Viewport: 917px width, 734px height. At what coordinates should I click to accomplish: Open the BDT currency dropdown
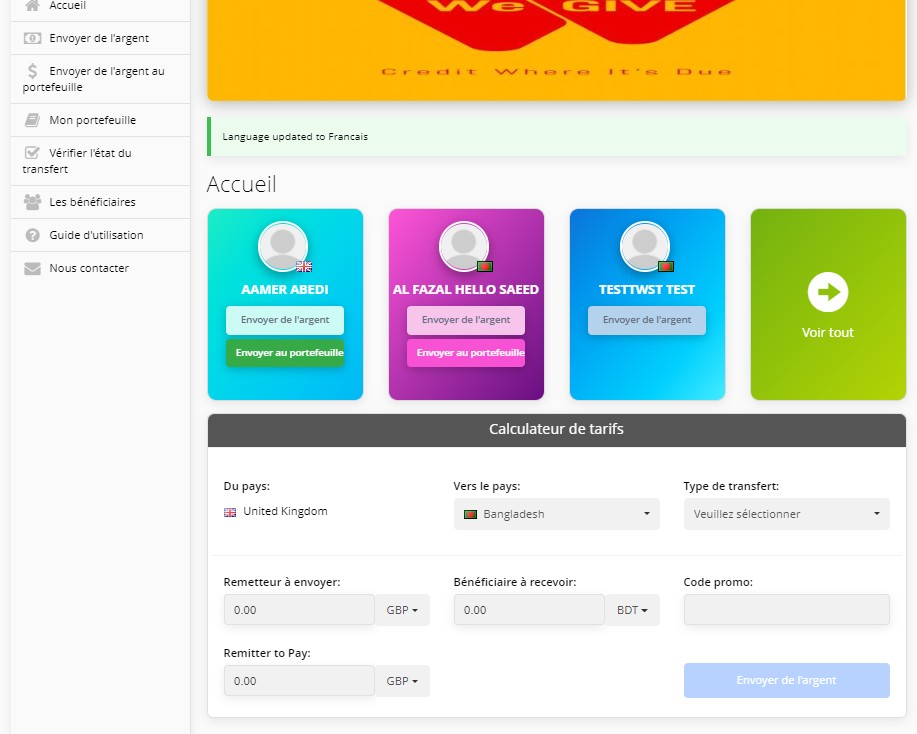tap(632, 610)
